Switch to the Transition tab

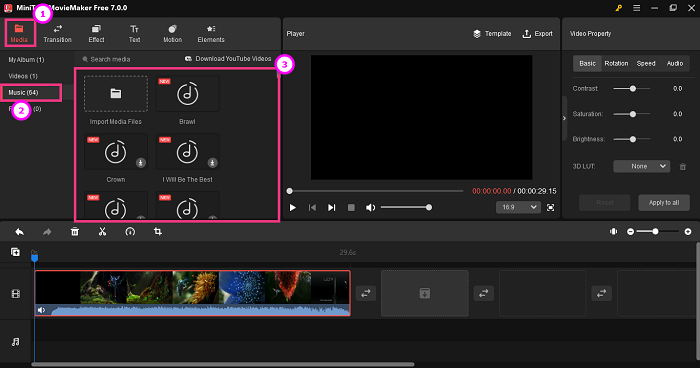click(58, 33)
